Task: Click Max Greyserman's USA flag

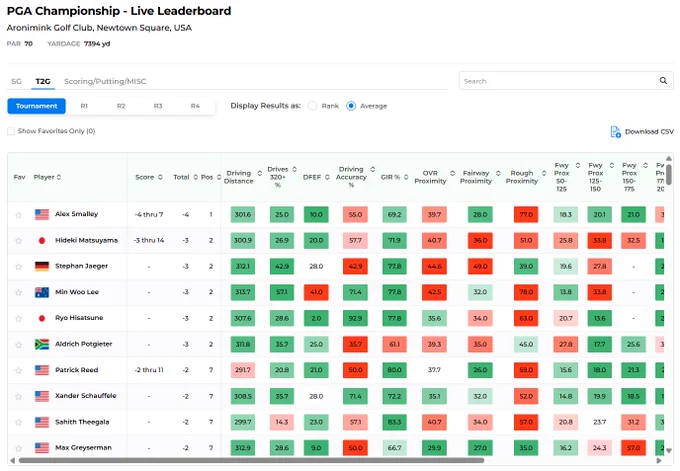Action: (42, 448)
